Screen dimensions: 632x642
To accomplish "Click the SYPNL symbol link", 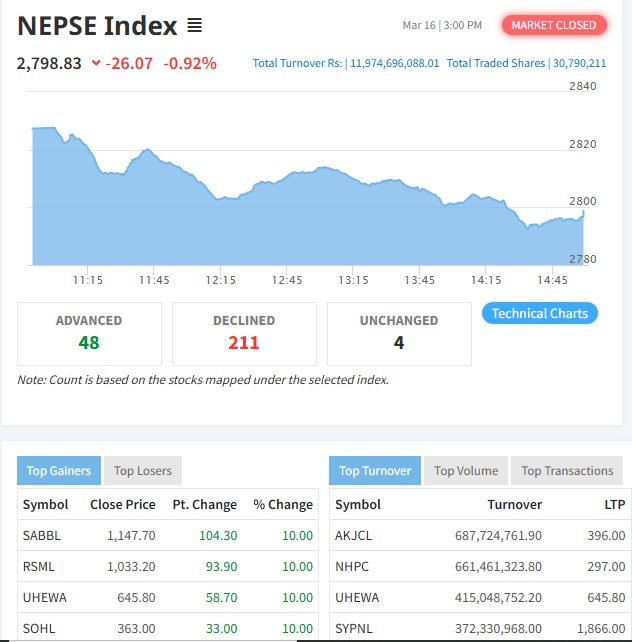I will (x=352, y=628).
